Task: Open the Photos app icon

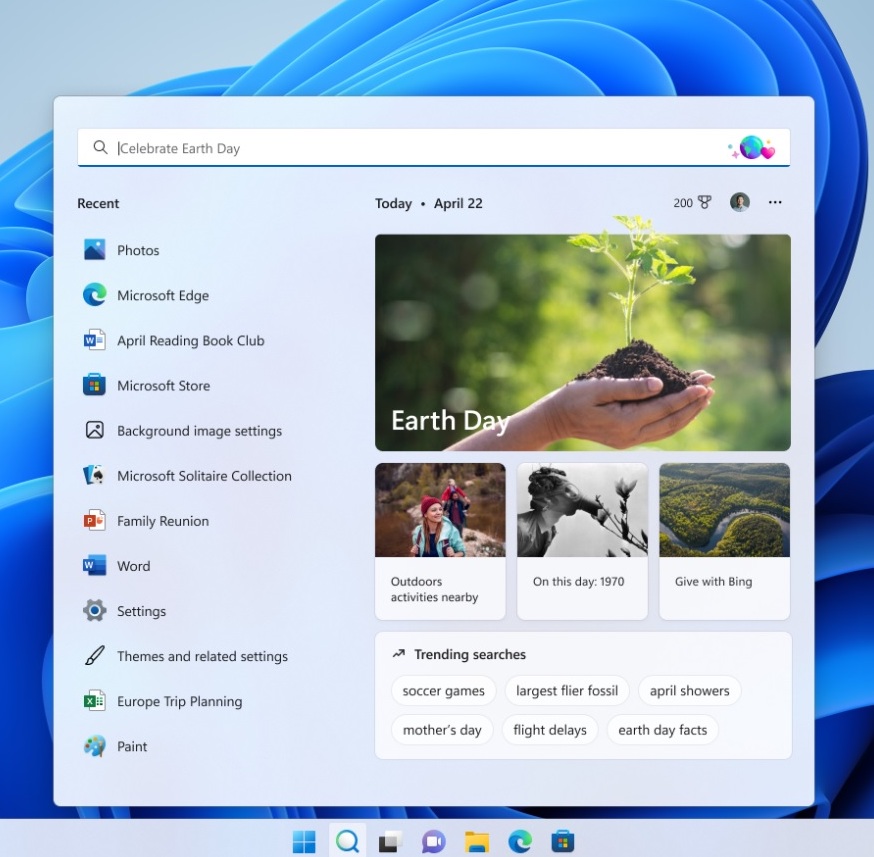Action: 95,250
